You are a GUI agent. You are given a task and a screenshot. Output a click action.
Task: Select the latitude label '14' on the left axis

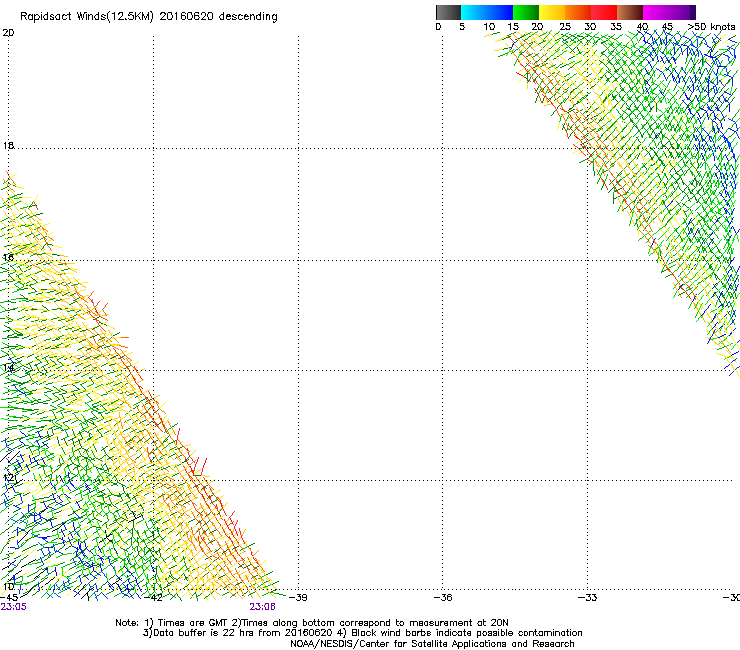[8, 367]
